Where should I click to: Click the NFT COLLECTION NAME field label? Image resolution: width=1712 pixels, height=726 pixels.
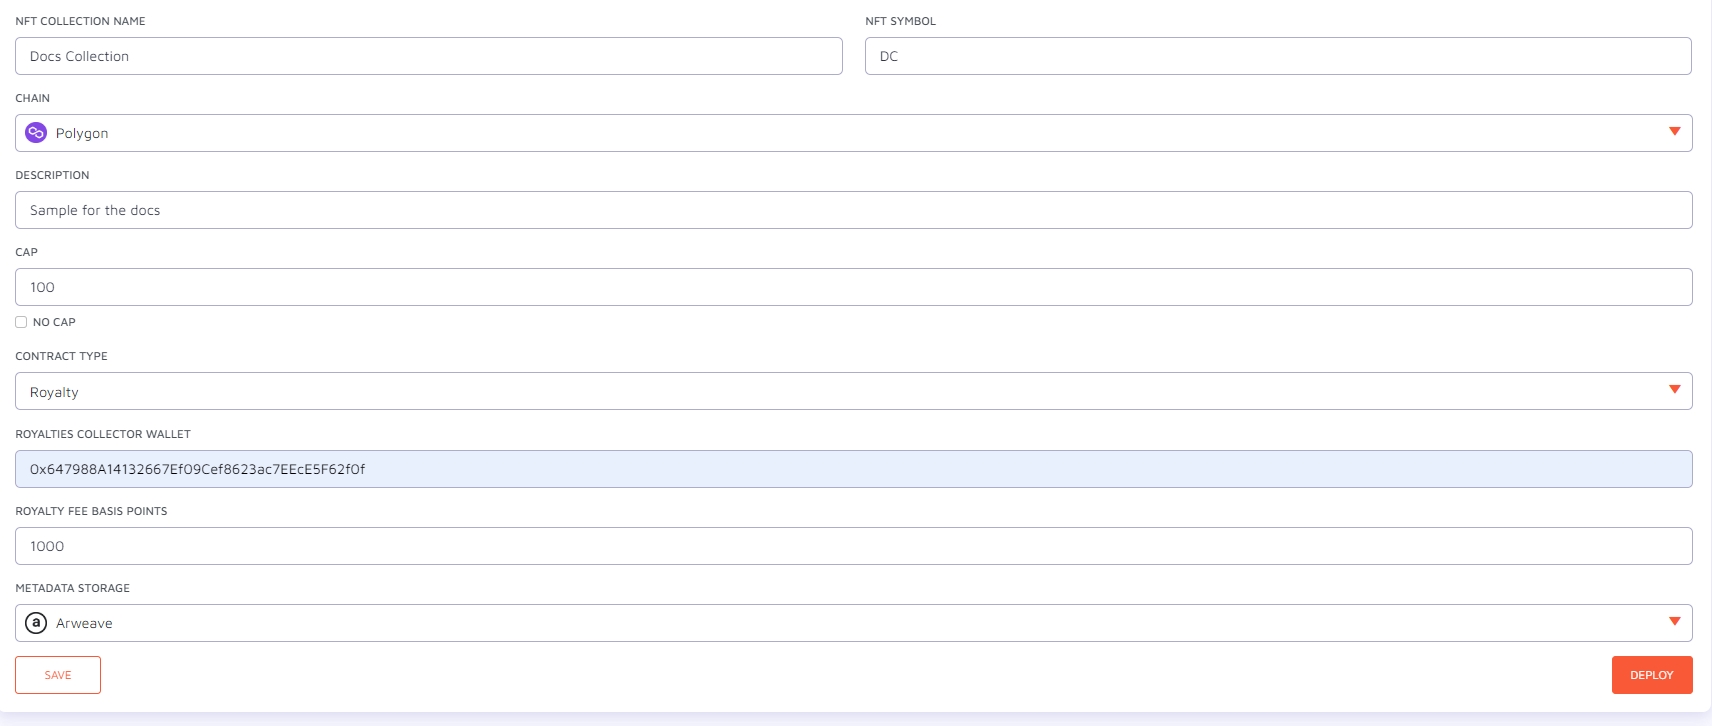(x=80, y=21)
